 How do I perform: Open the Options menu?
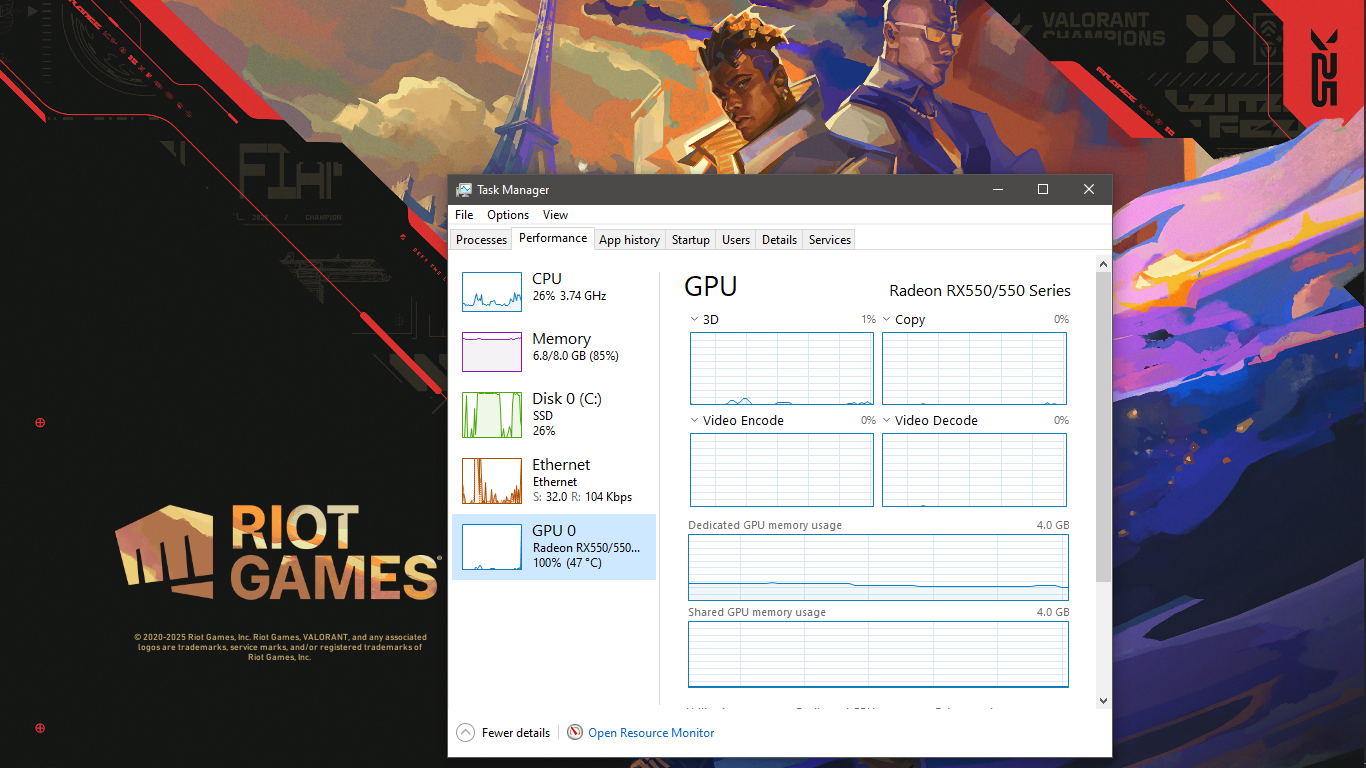[x=508, y=215]
